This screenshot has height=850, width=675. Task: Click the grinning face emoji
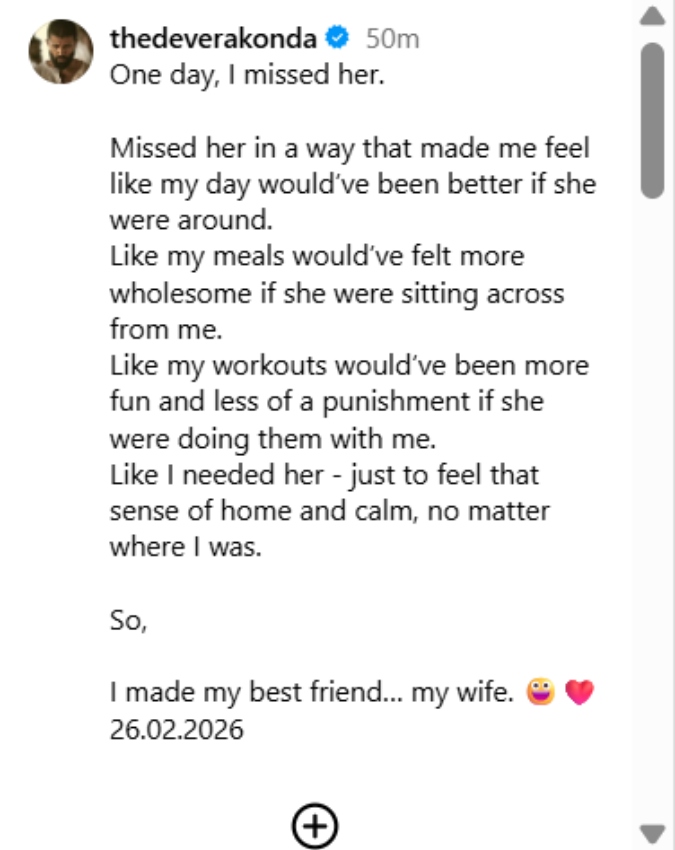[x=541, y=692]
